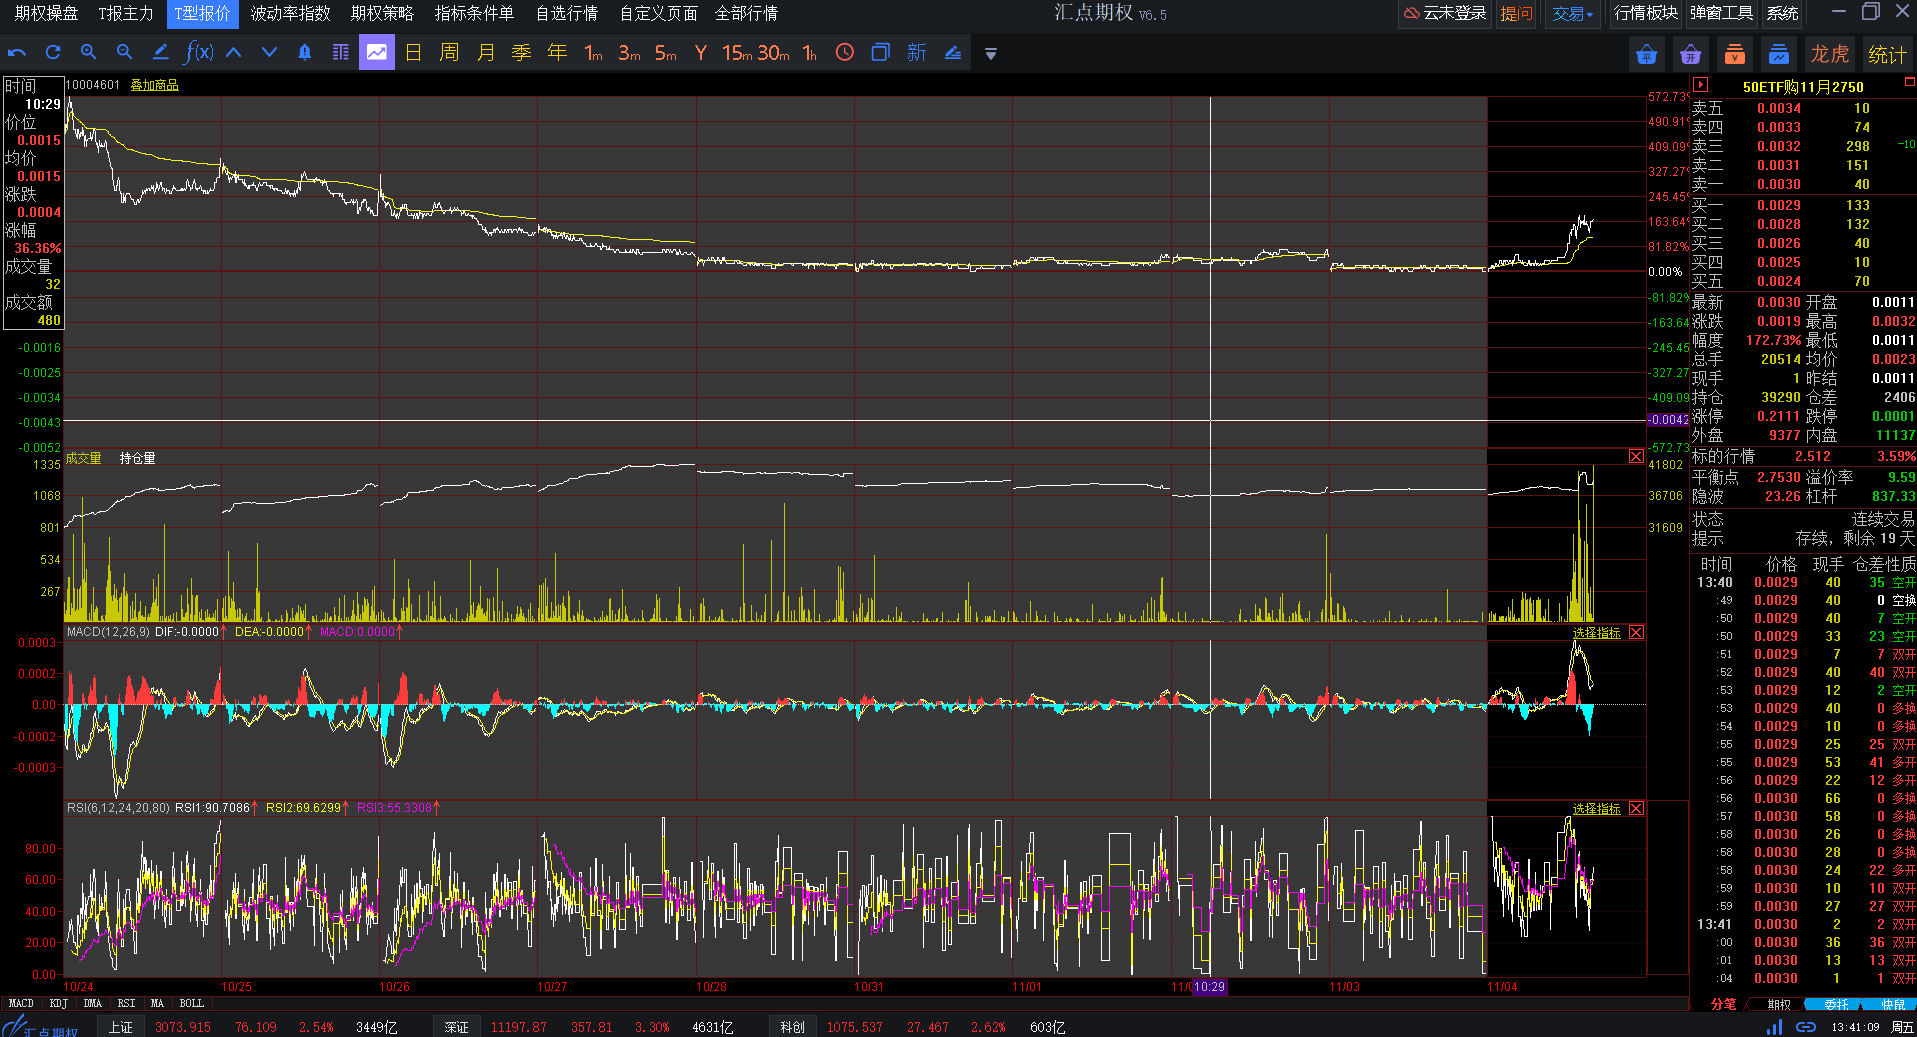This screenshot has width=1917, height=1037.
Task: Click the 提问 ask-question button
Action: [1516, 13]
